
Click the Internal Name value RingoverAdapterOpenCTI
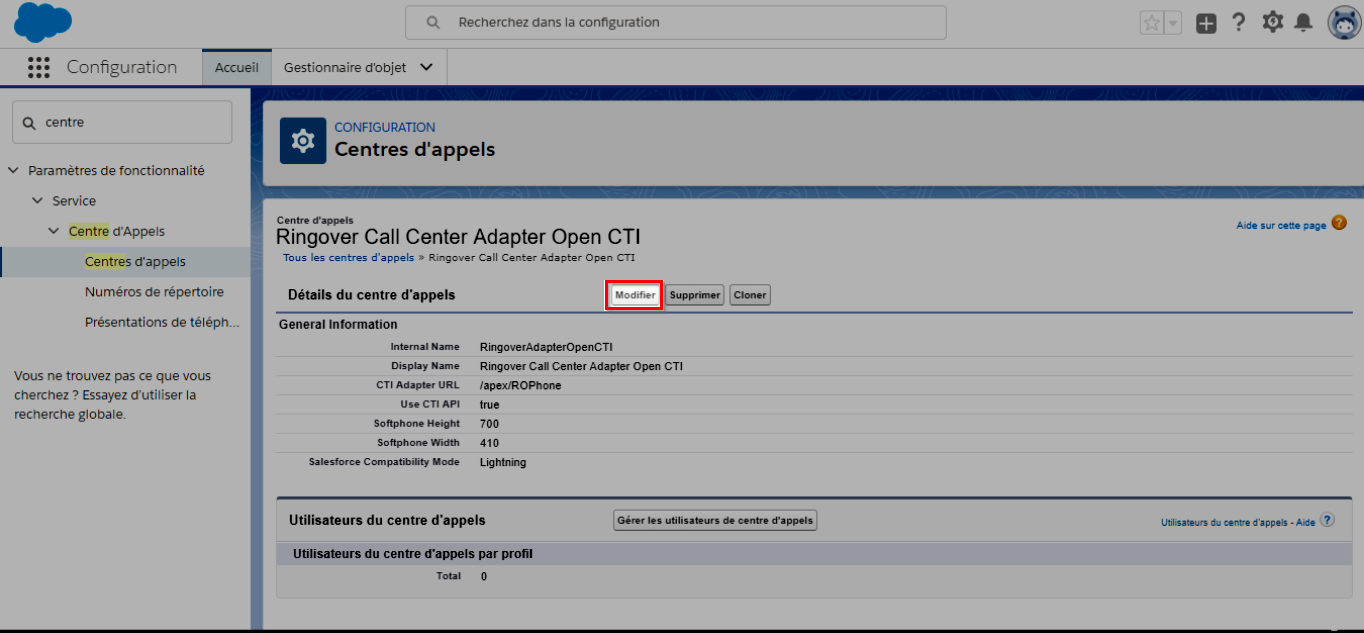[x=546, y=347]
